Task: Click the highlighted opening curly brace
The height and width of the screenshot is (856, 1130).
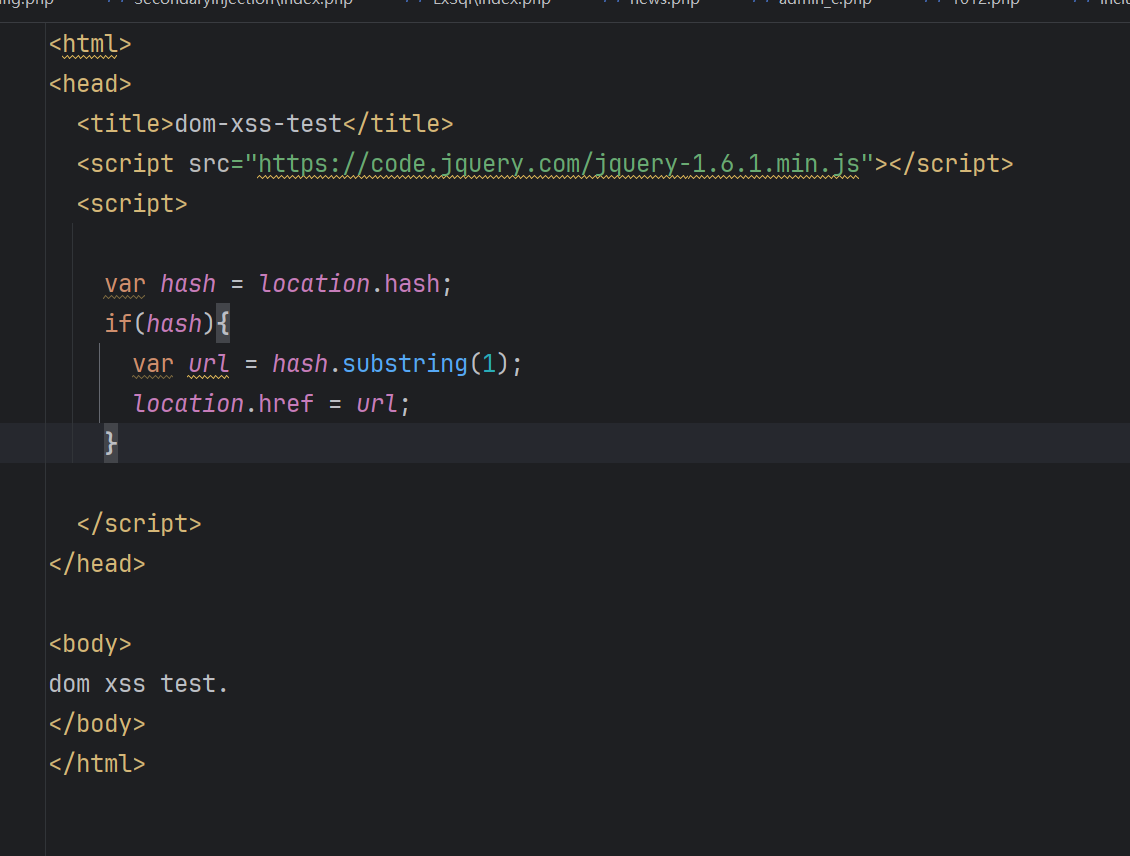Action: [x=223, y=324]
